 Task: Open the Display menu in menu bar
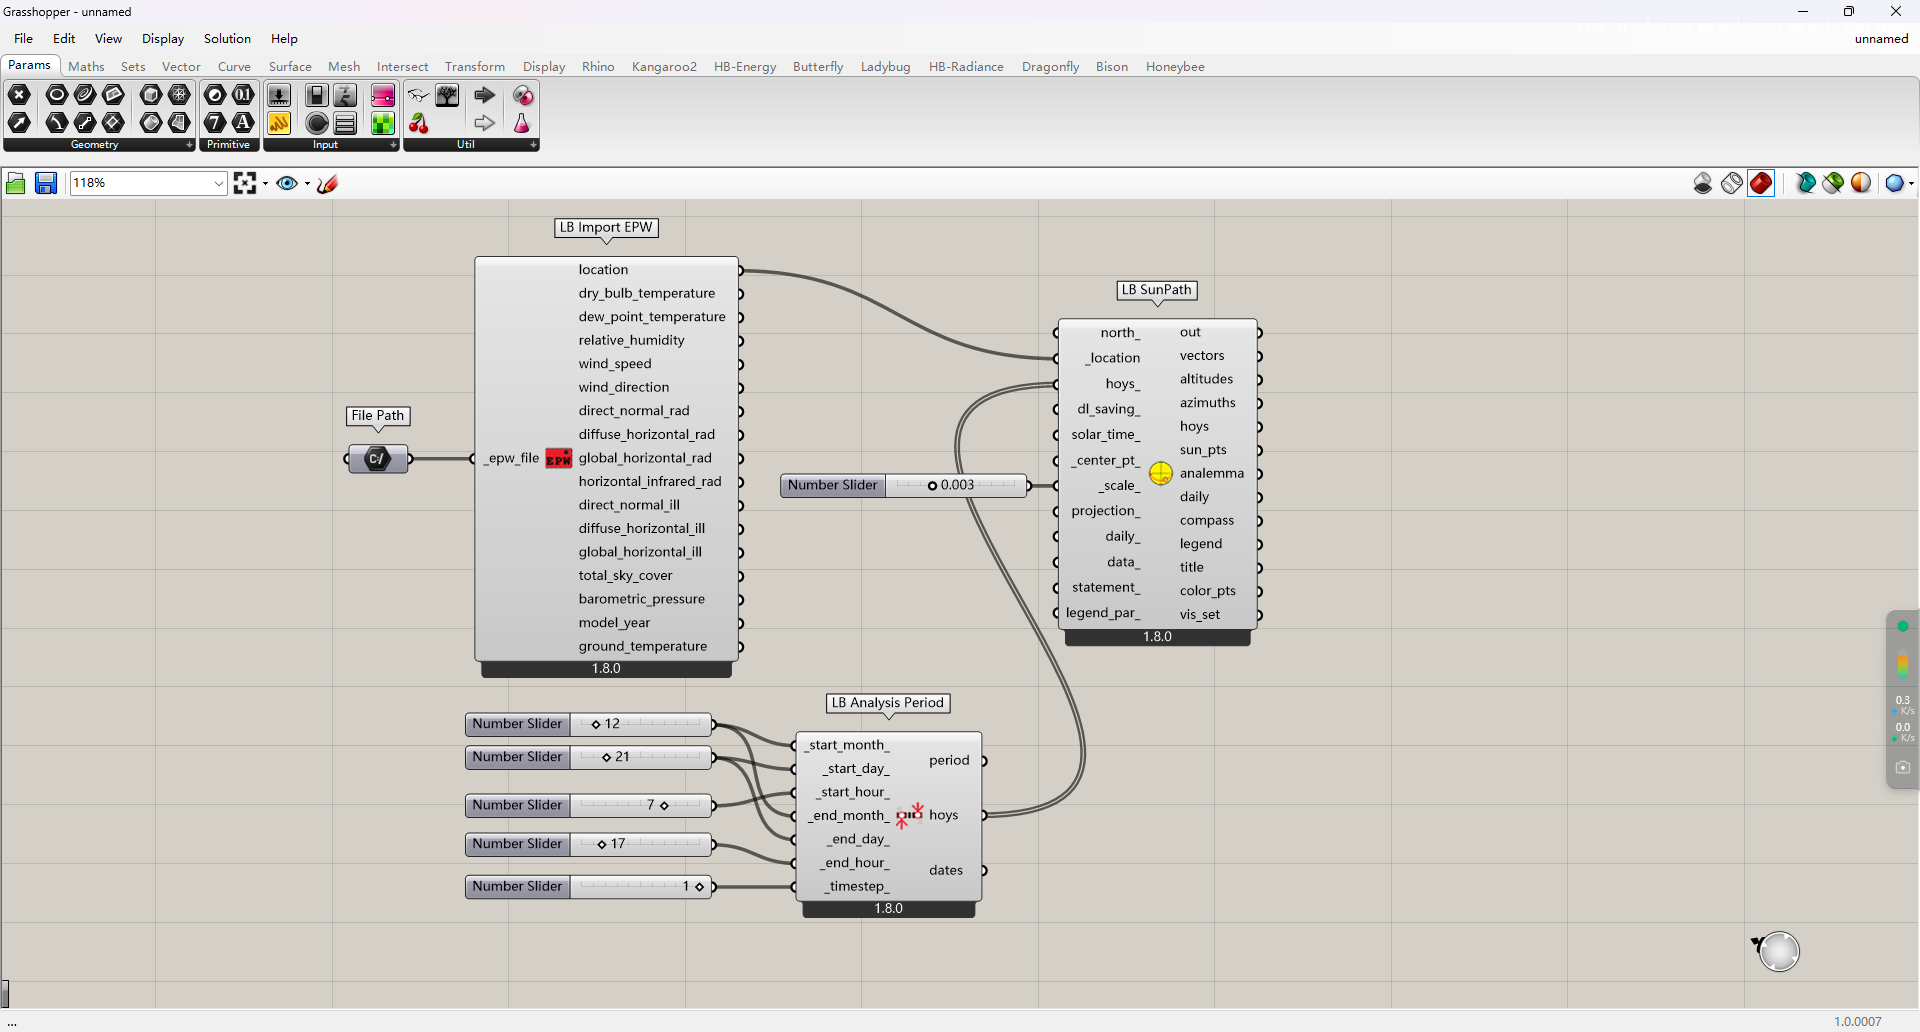pos(163,39)
